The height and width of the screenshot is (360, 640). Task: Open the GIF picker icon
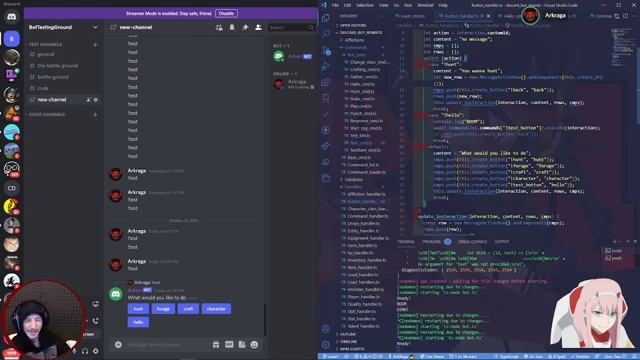point(229,345)
